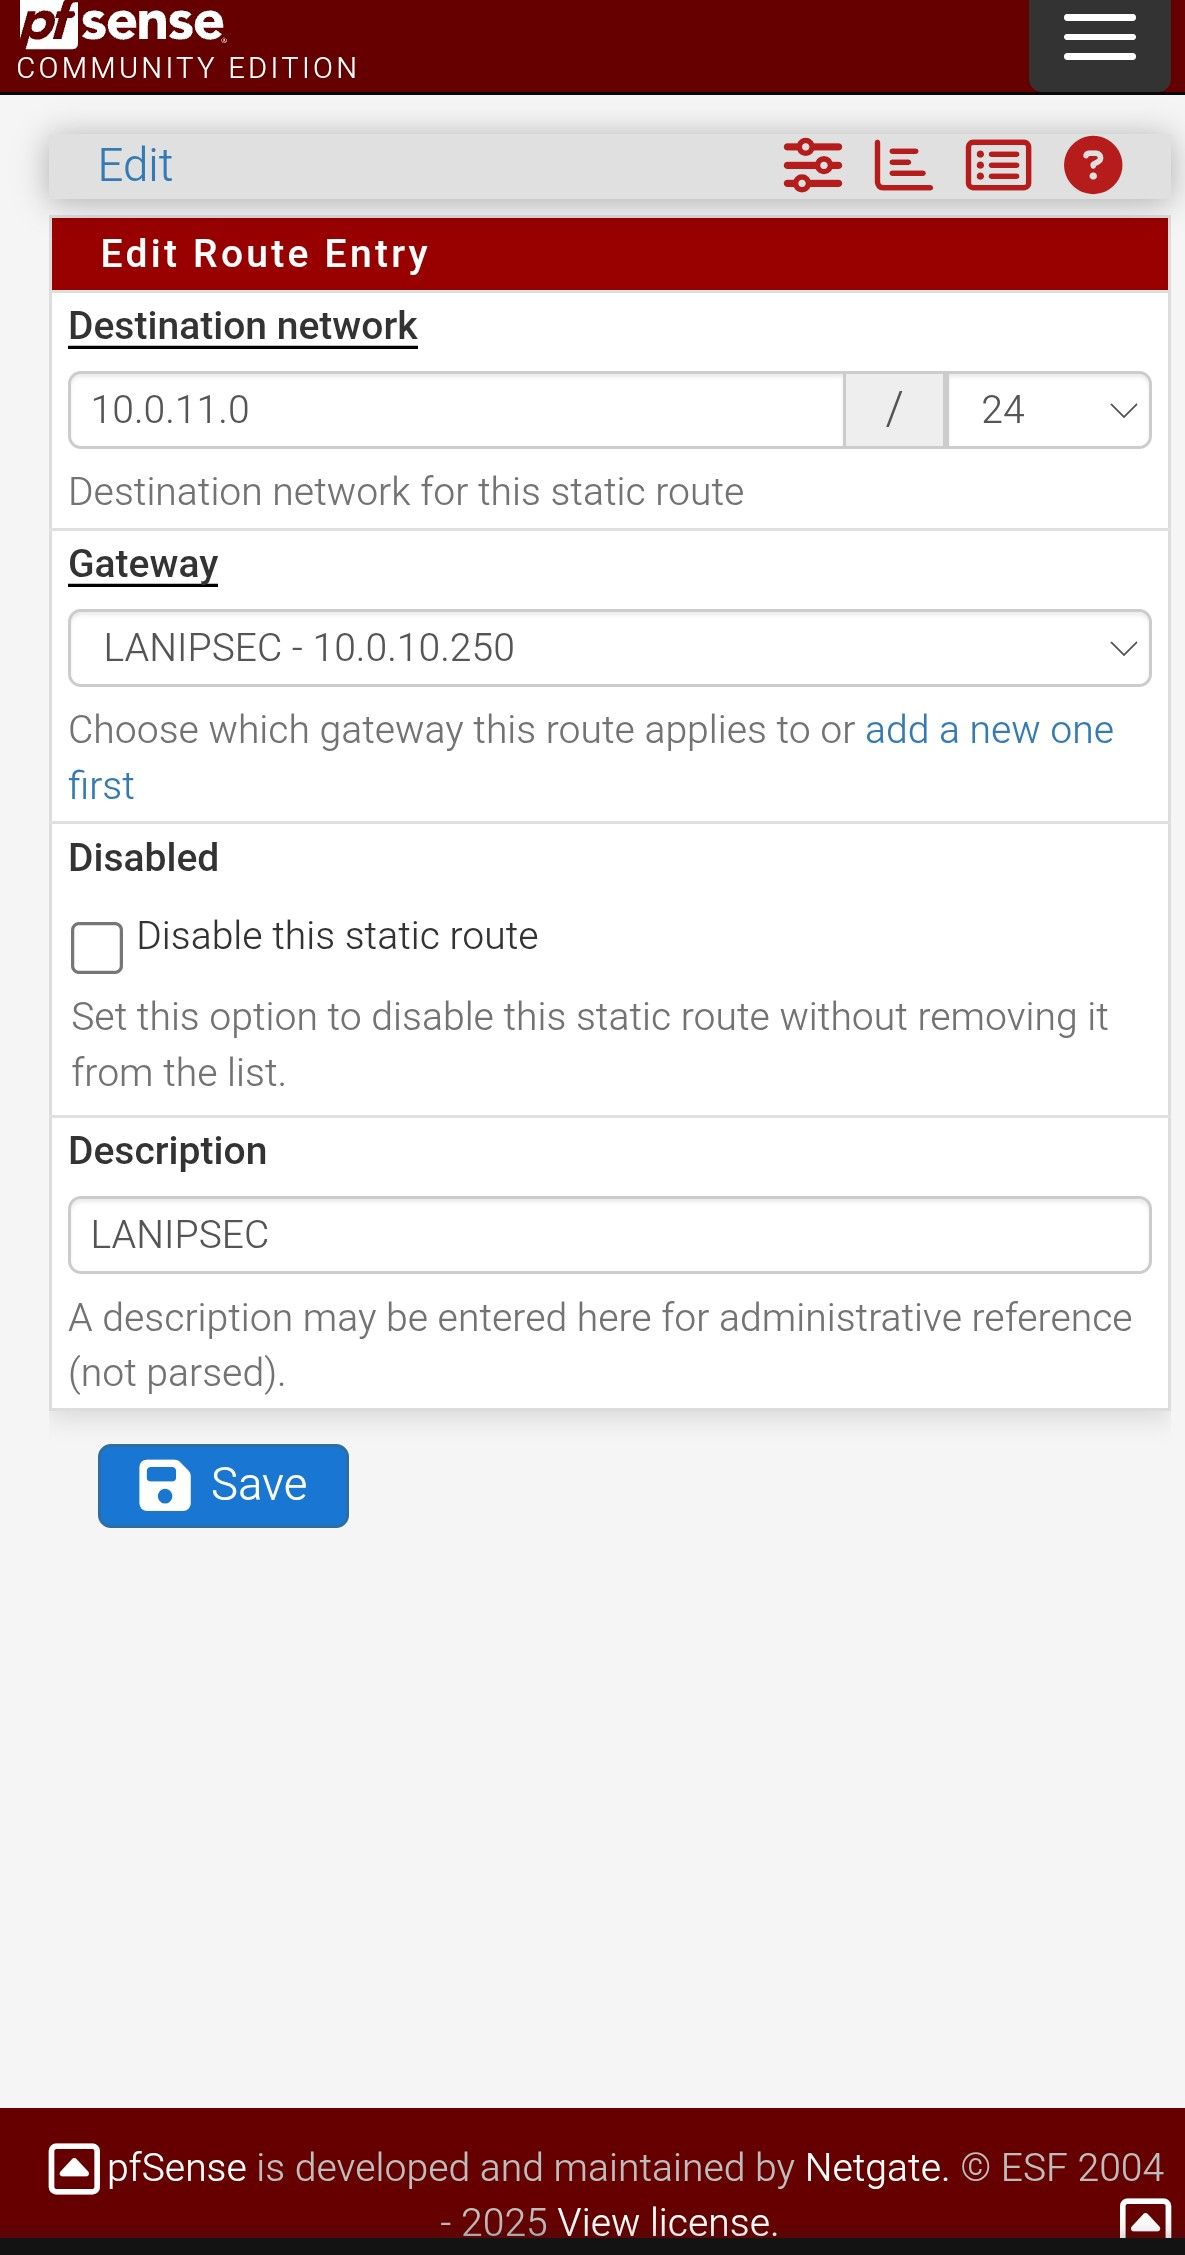Click the pfSense logo in the header
Screen dimensions: 1185x2255
(x=123, y=28)
